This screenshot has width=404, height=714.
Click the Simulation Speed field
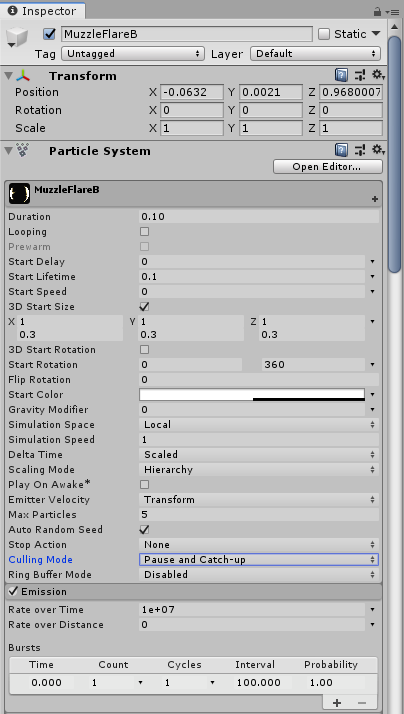coord(258,439)
